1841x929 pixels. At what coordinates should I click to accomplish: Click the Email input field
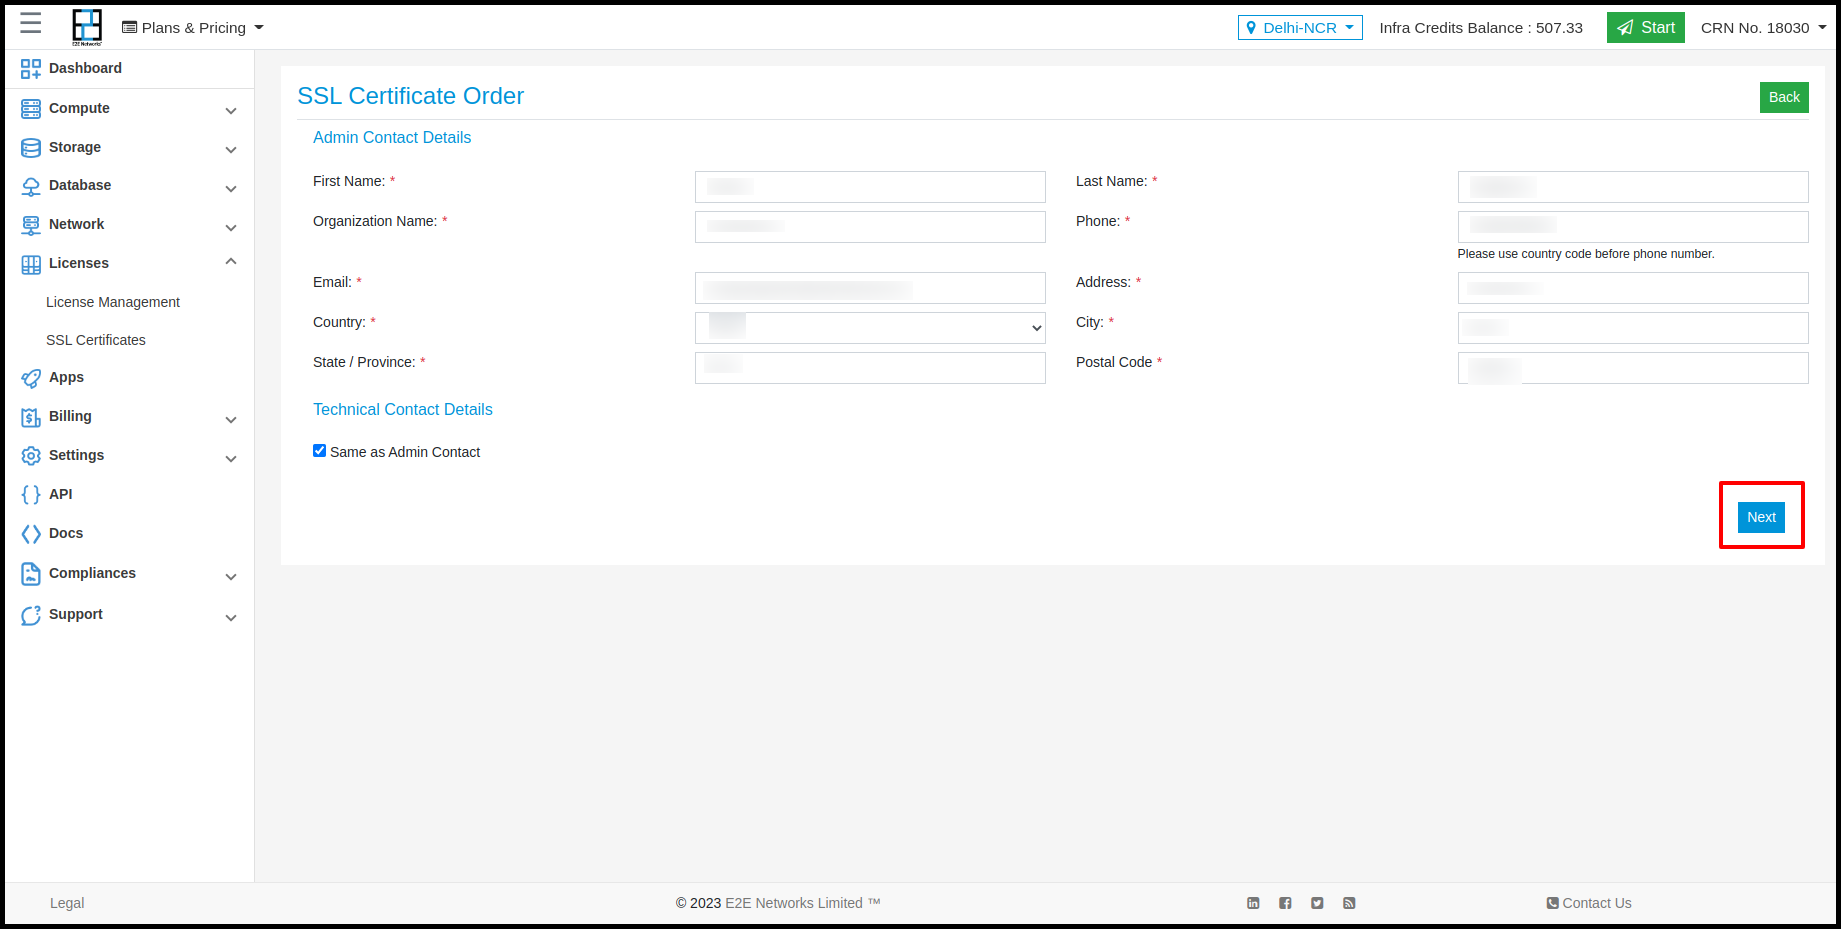tap(870, 288)
